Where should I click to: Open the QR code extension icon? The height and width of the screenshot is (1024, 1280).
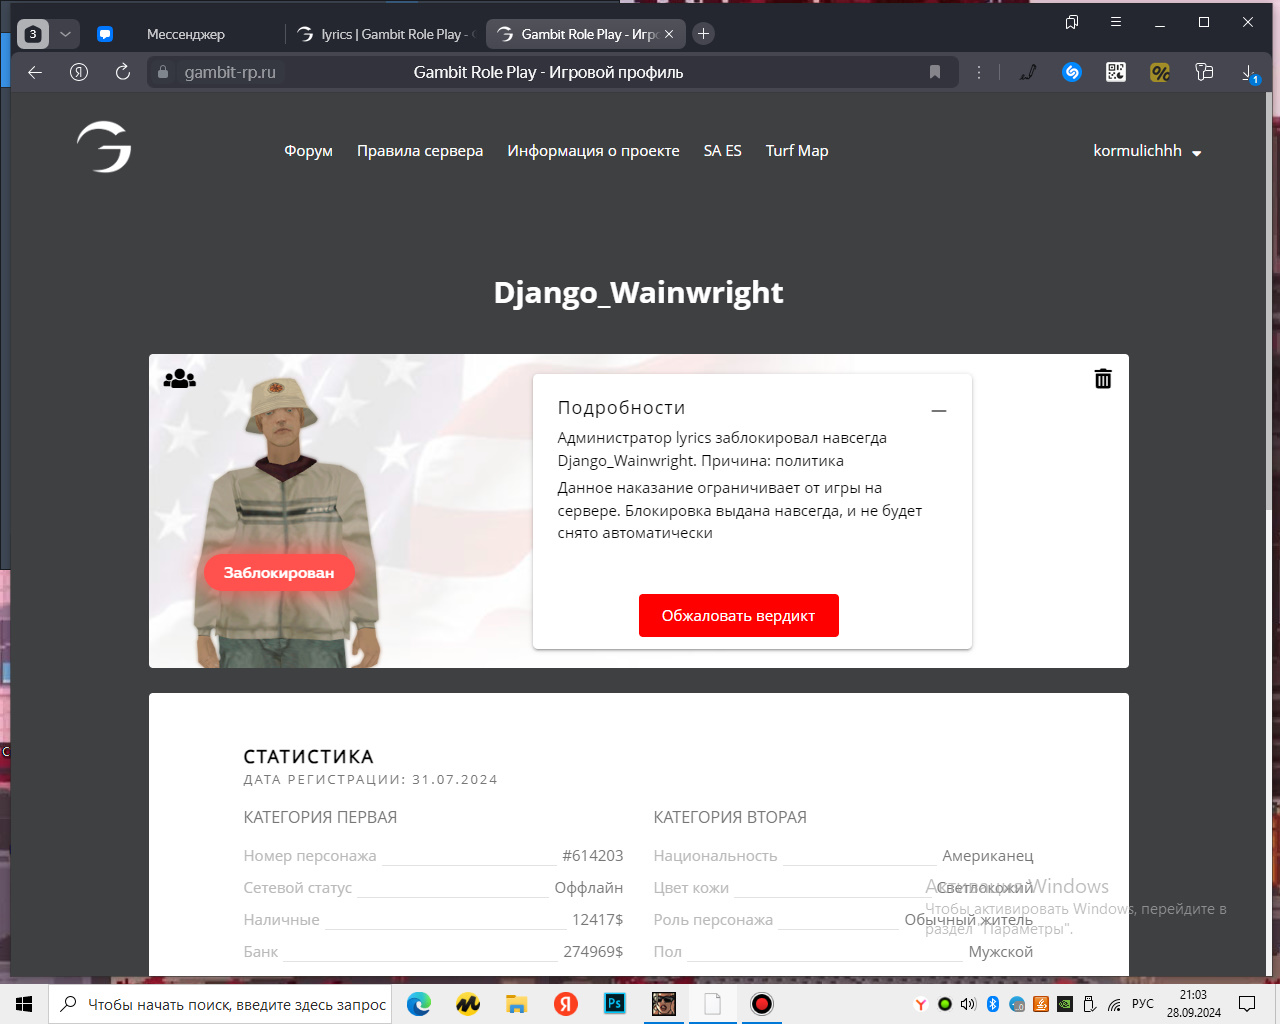tap(1116, 72)
